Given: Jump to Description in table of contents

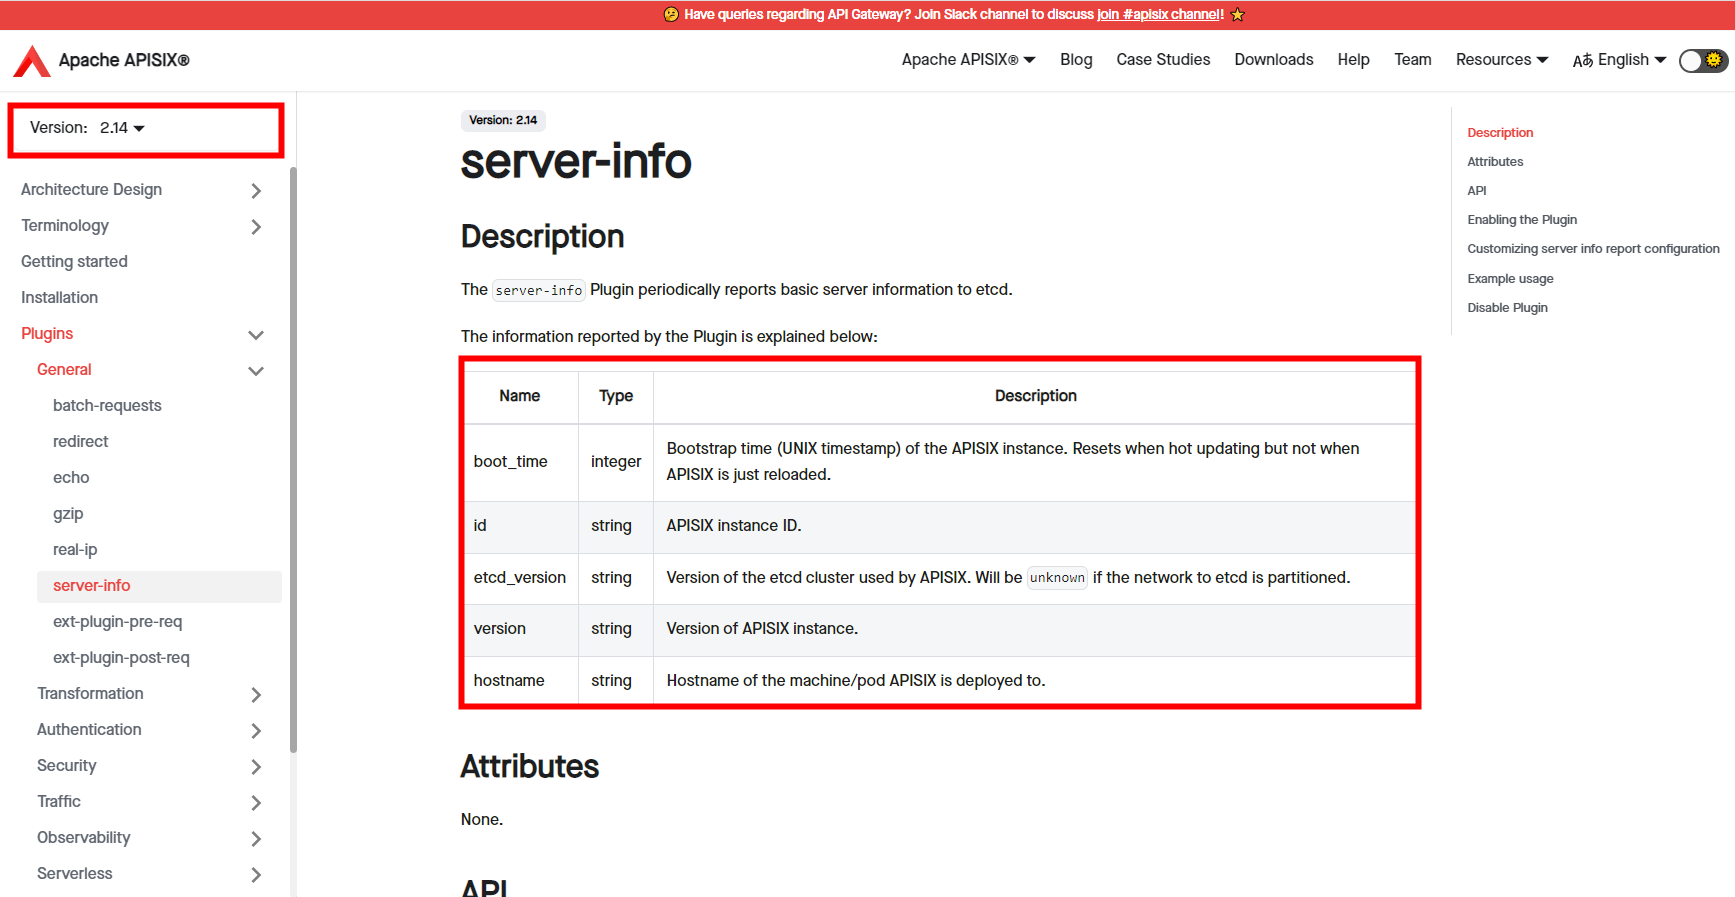Looking at the screenshot, I should click(x=1500, y=132).
